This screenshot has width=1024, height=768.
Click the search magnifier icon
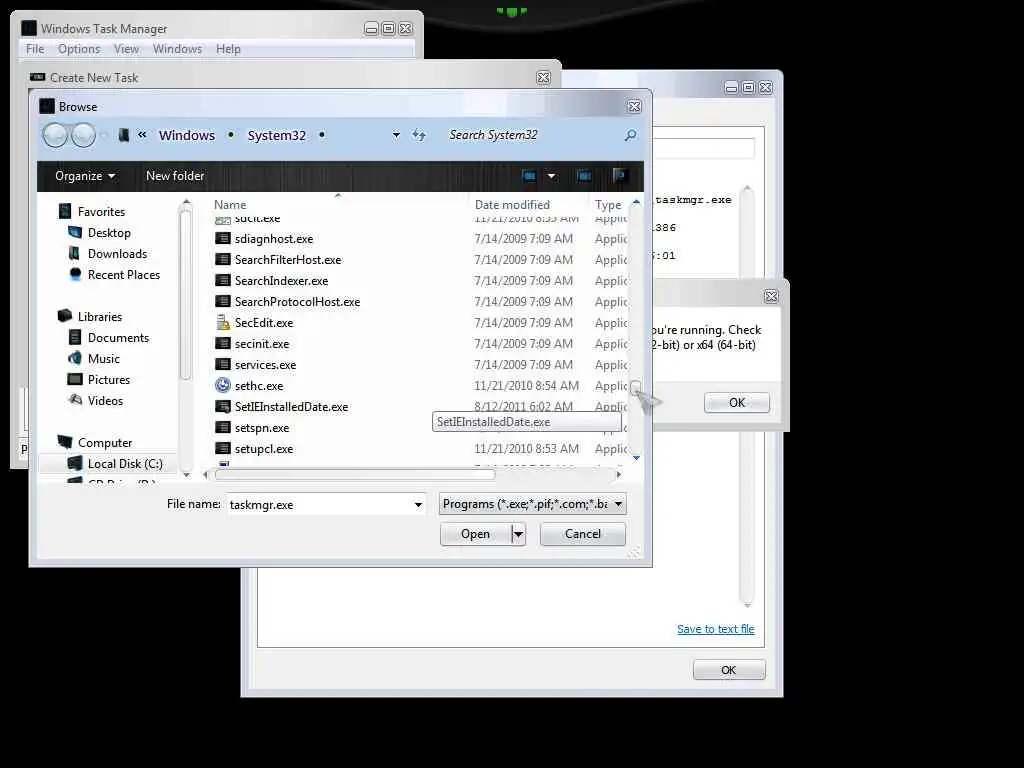coord(630,135)
